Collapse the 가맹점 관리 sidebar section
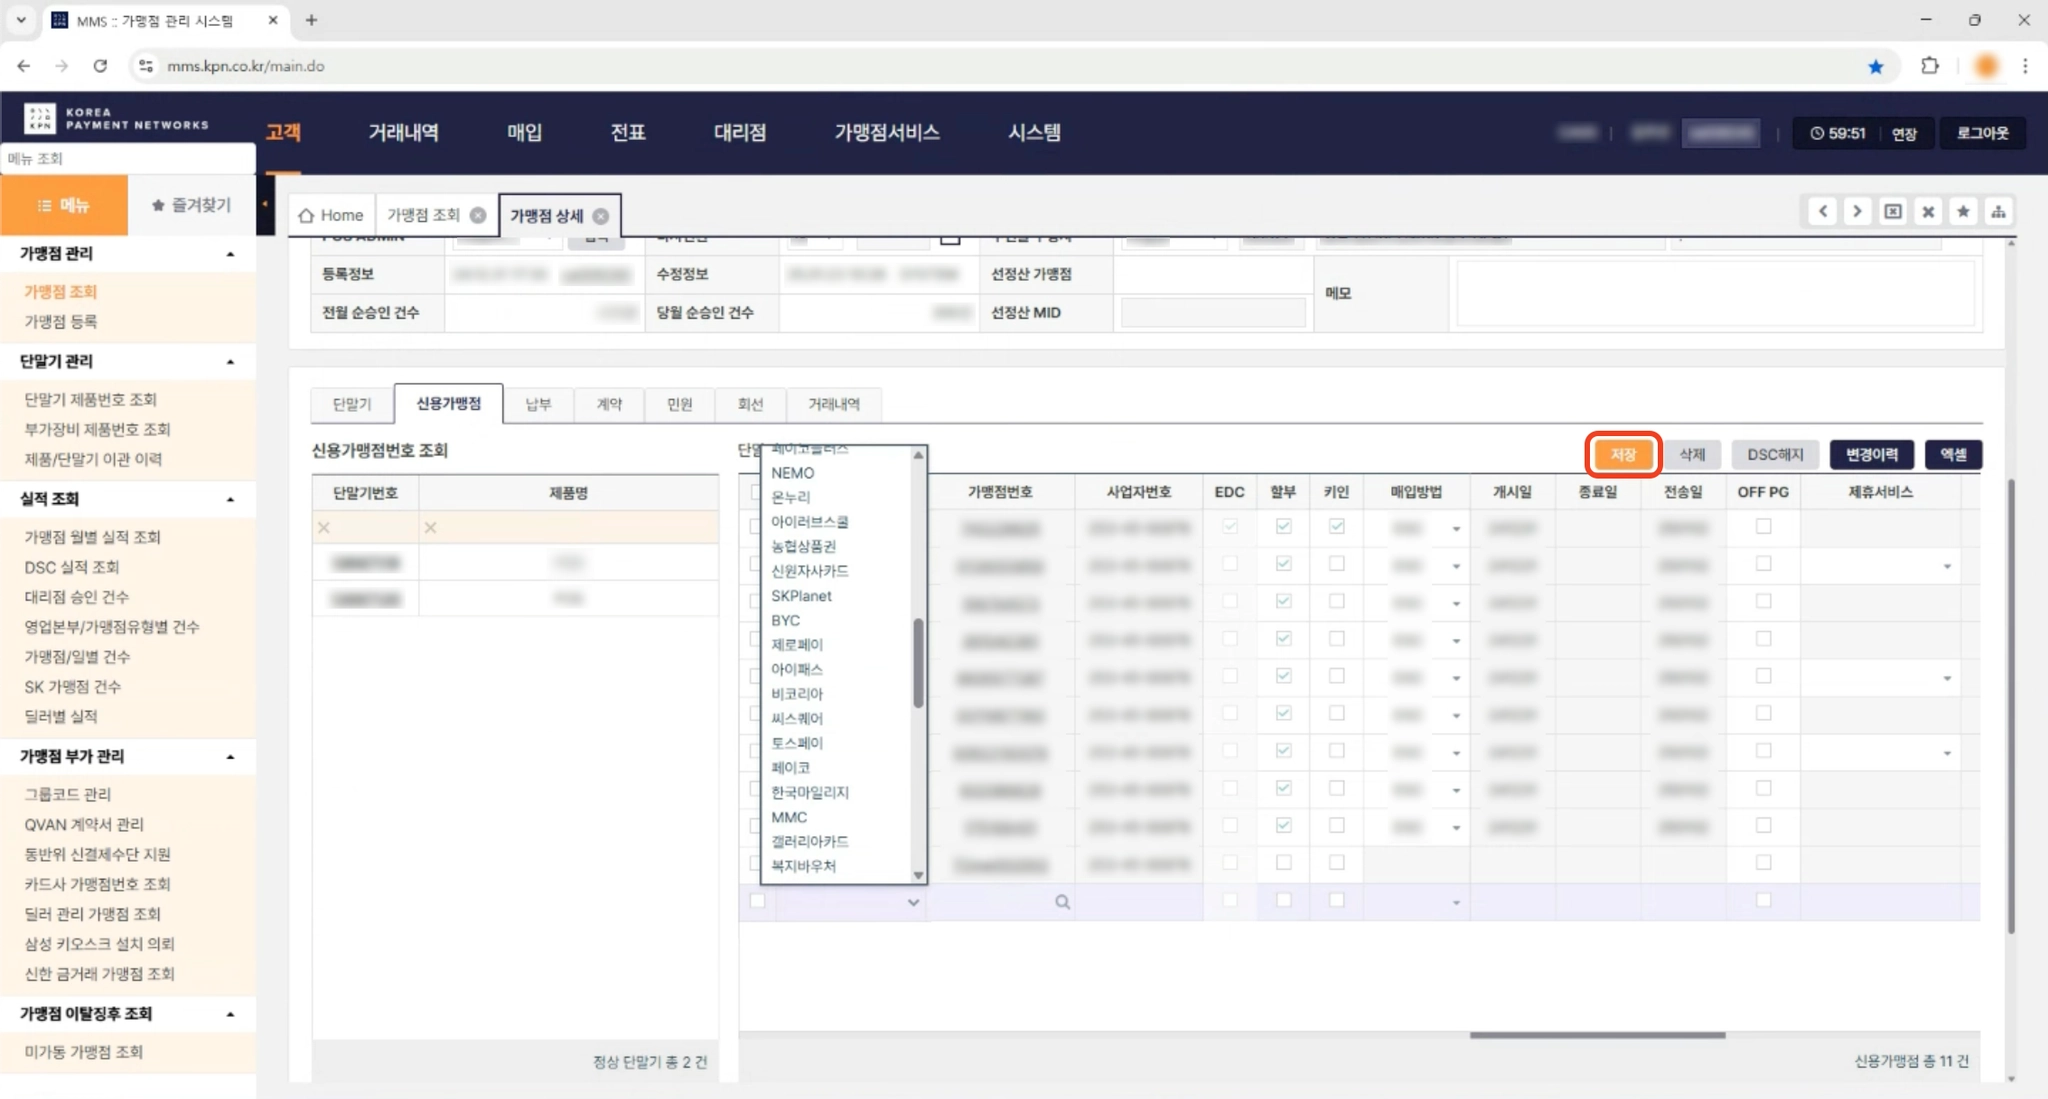The height and width of the screenshot is (1099, 2048). [230, 254]
